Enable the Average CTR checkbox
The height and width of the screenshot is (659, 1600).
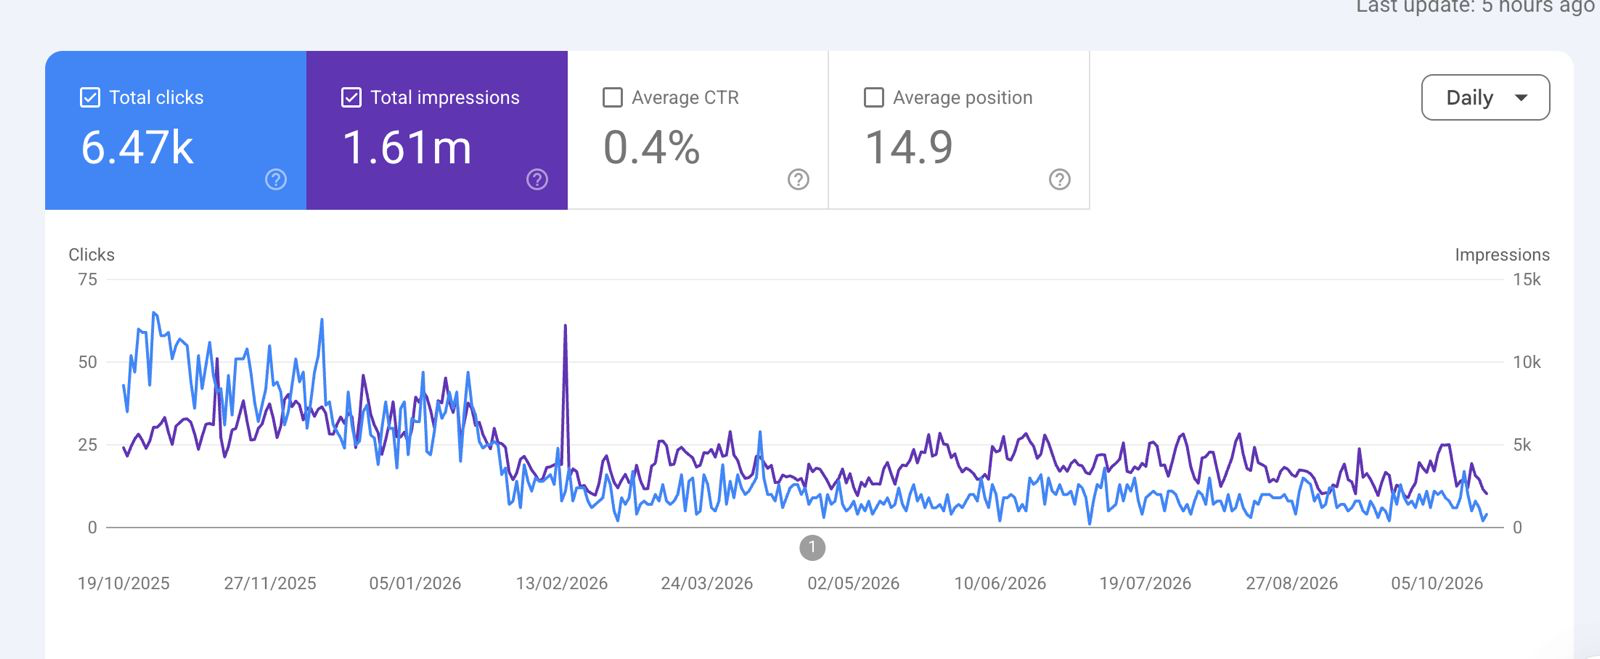coord(613,97)
